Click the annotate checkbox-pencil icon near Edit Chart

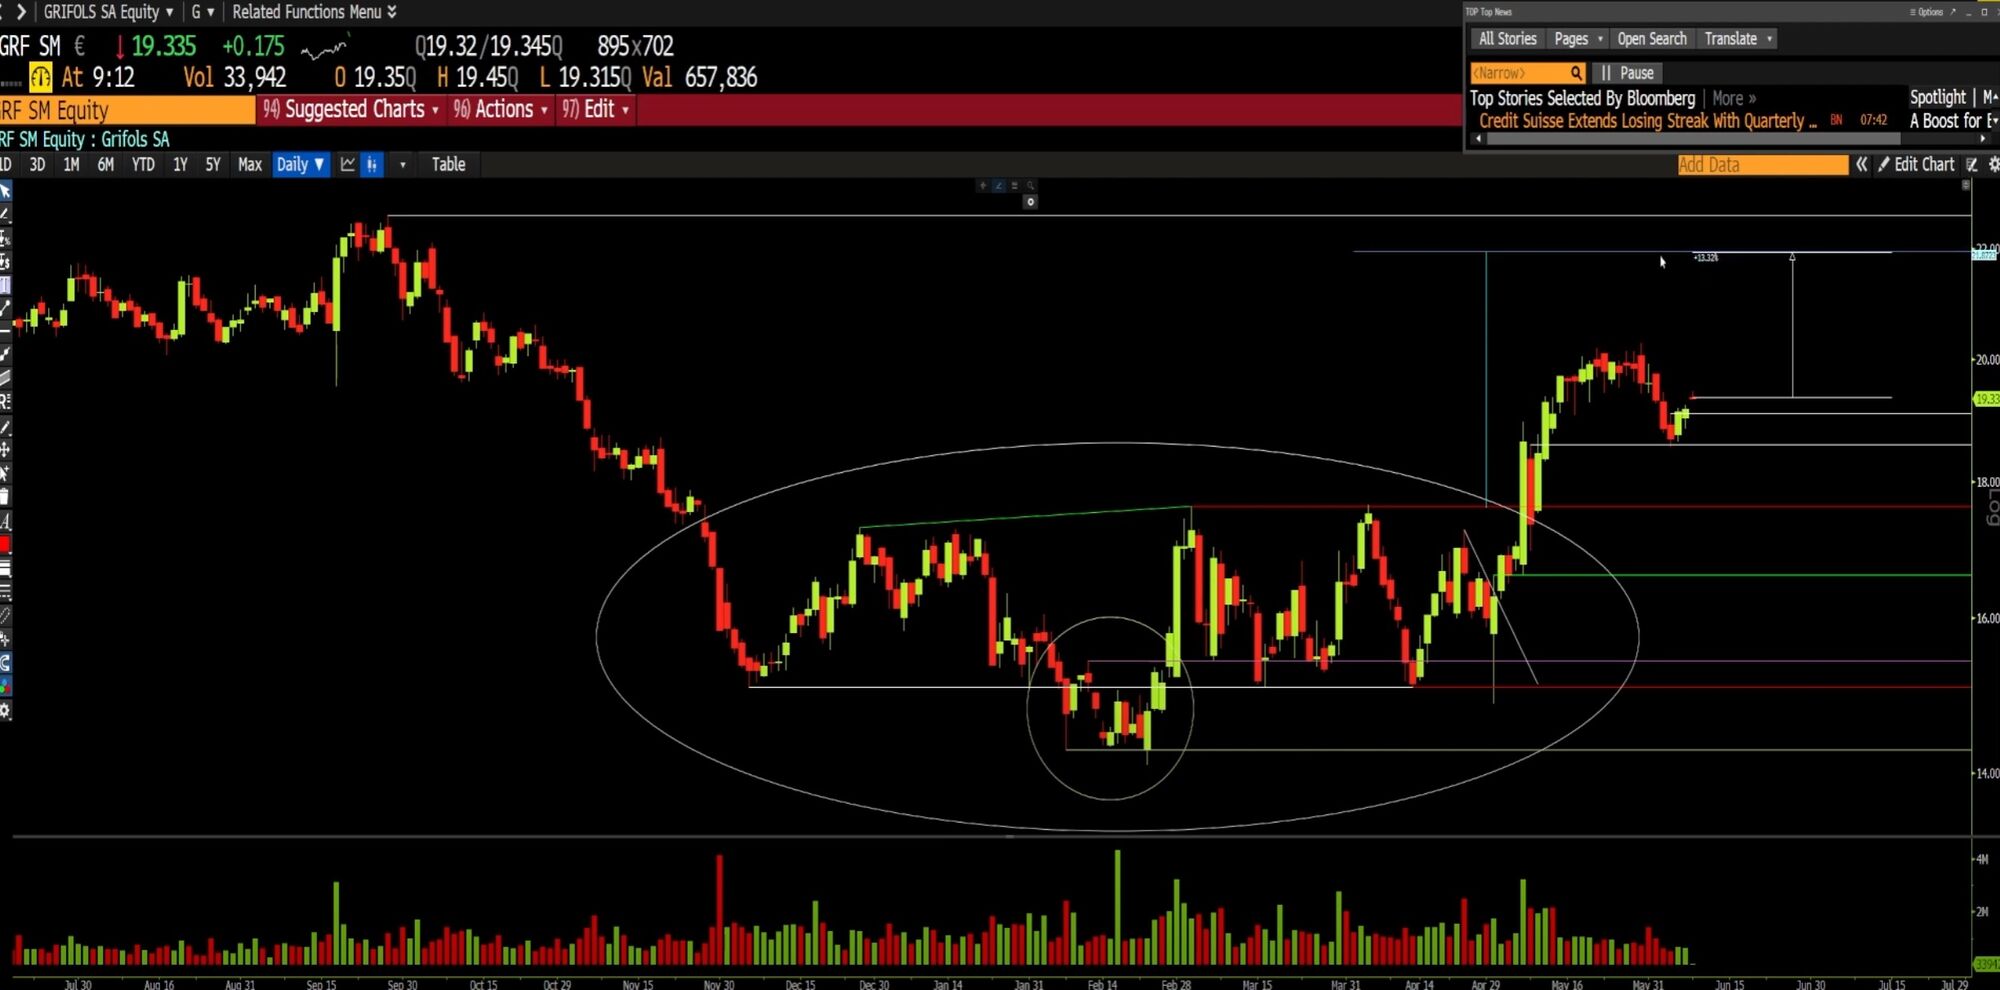coord(1972,164)
